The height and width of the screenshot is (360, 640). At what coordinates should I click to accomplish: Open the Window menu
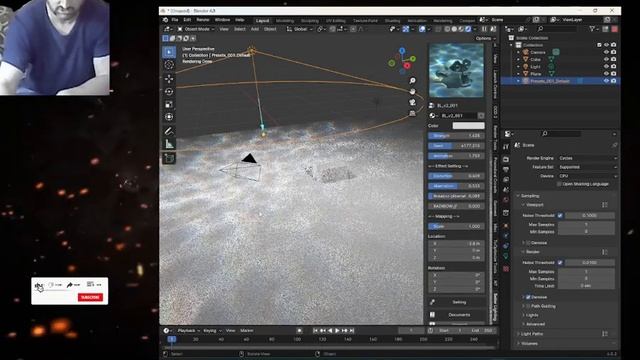click(x=222, y=20)
